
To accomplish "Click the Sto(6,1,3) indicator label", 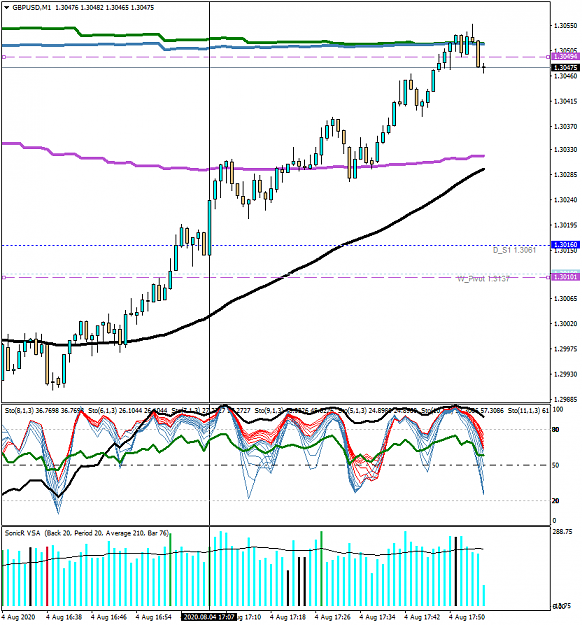I will 103,410.
